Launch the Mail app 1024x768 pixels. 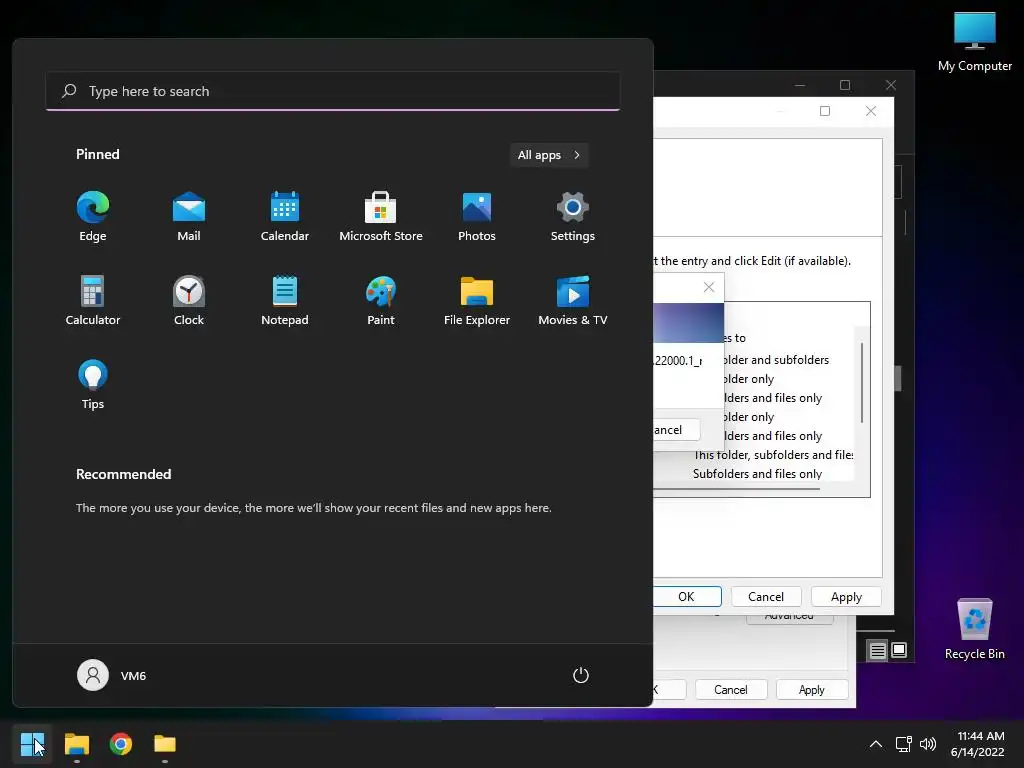[189, 216]
